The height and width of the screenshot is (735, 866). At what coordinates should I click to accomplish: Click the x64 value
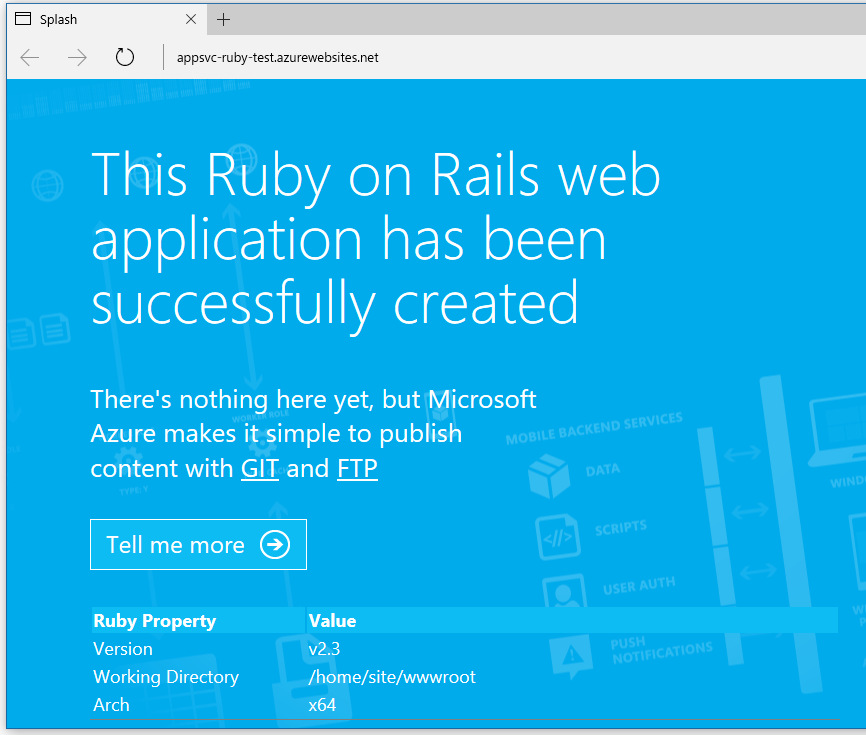pos(322,705)
